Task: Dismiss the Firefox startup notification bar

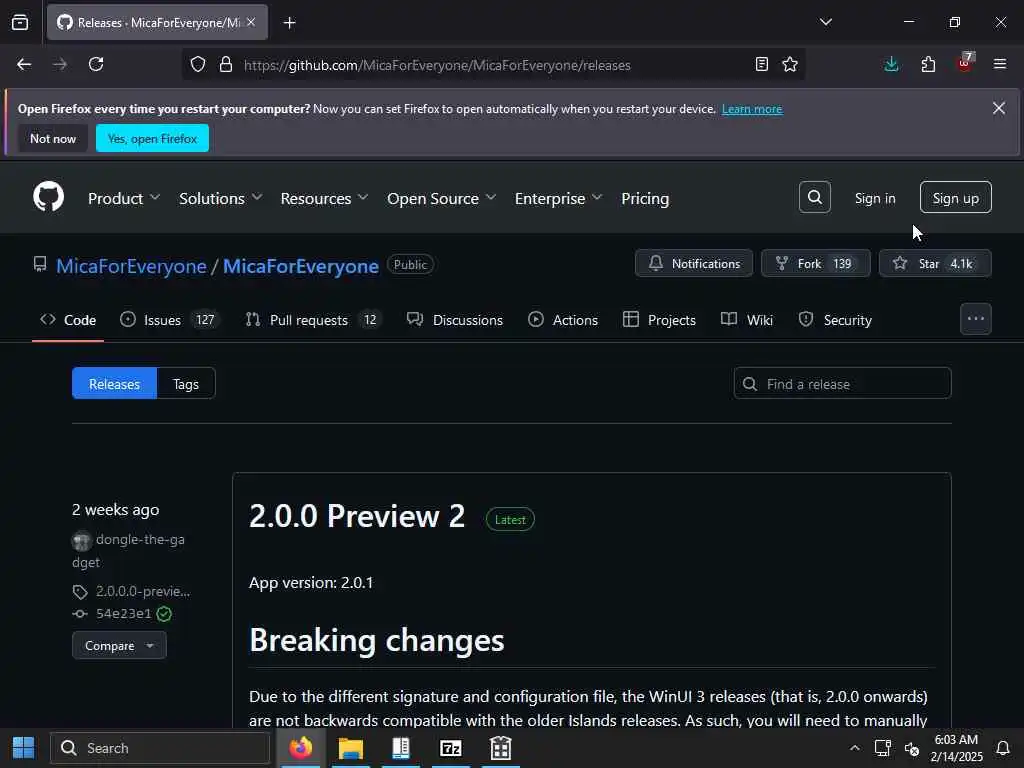Action: (999, 108)
